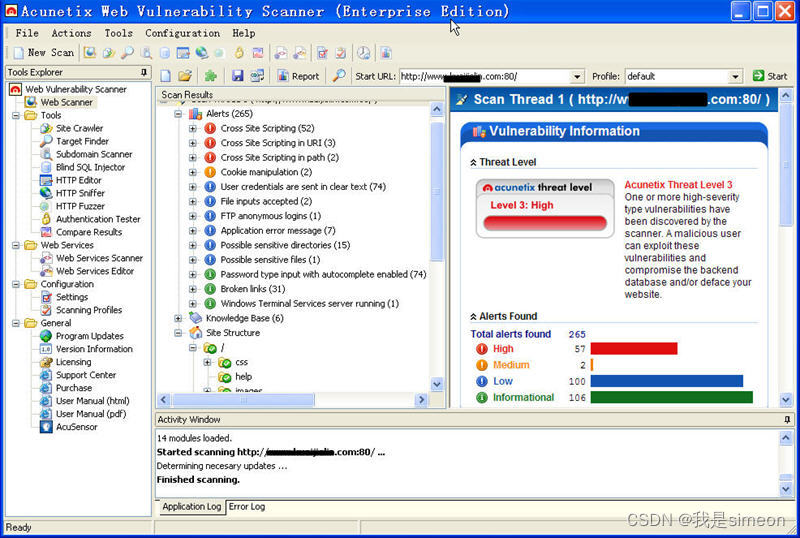
Task: Open Compare Results toolbar icon
Action: coord(258,53)
